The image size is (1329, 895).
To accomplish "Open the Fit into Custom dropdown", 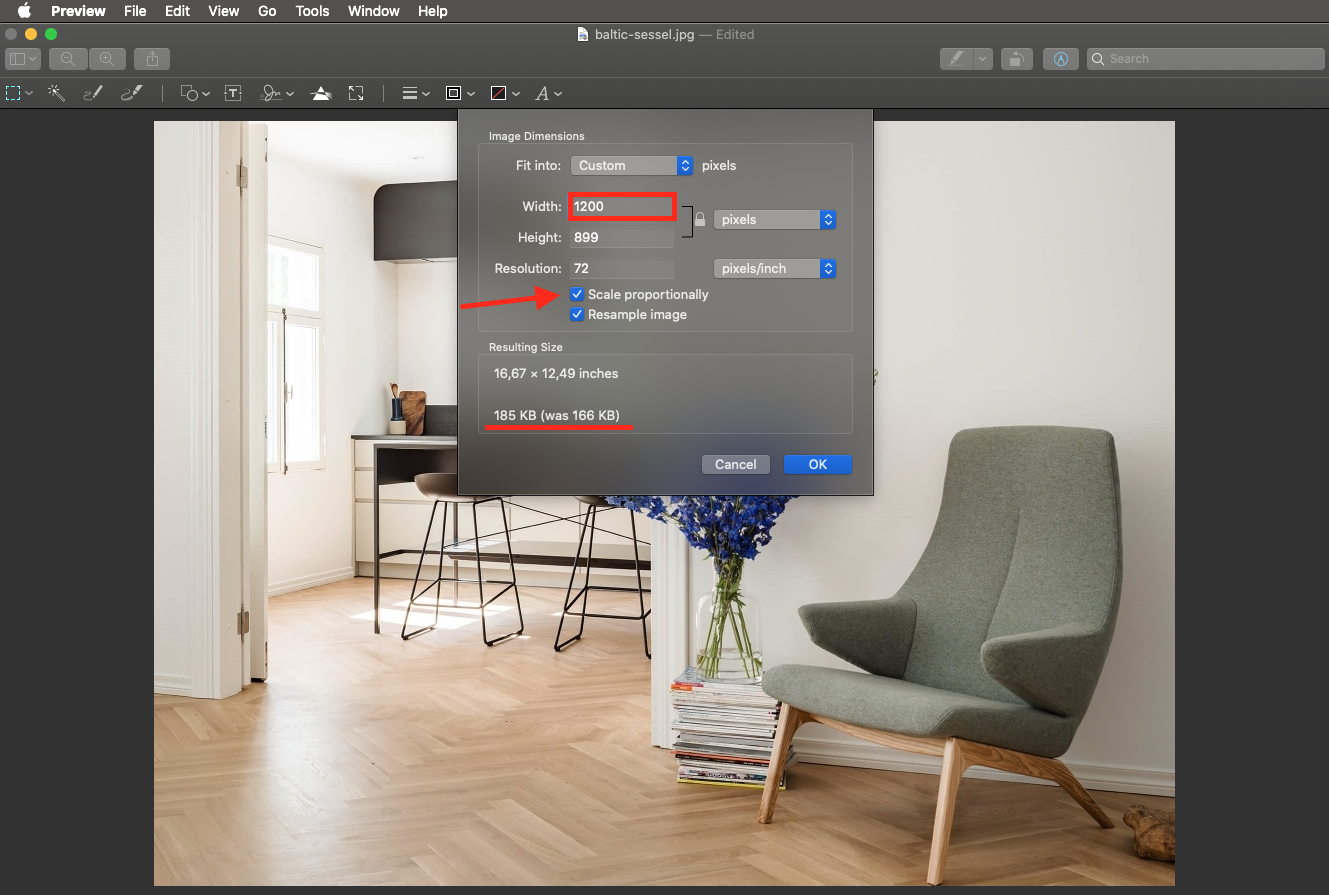I will pos(632,165).
